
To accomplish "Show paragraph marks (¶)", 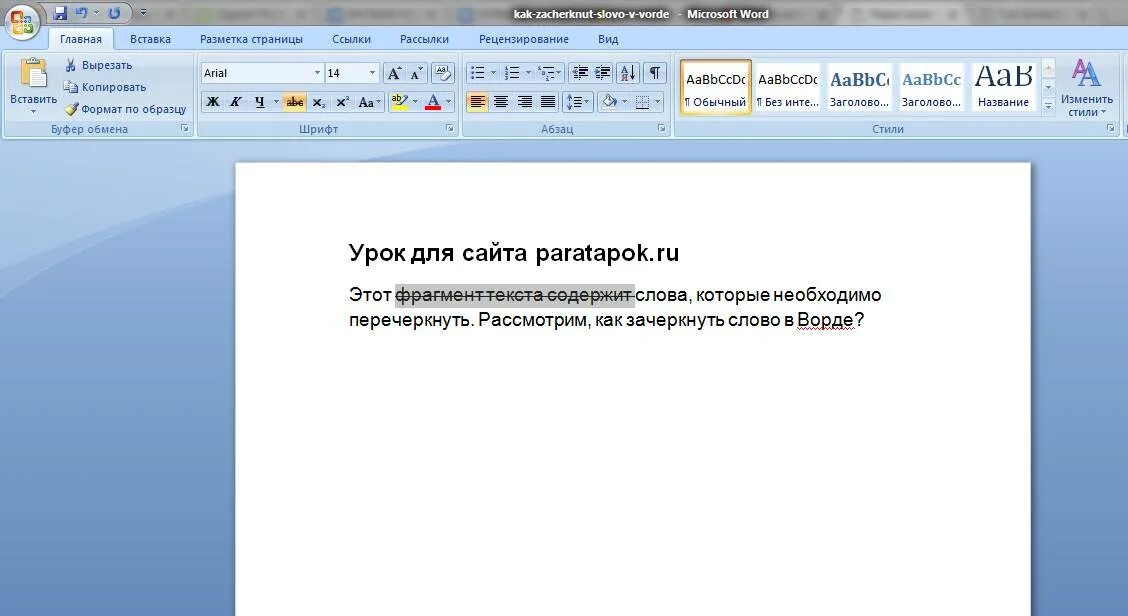I will (x=655, y=73).
